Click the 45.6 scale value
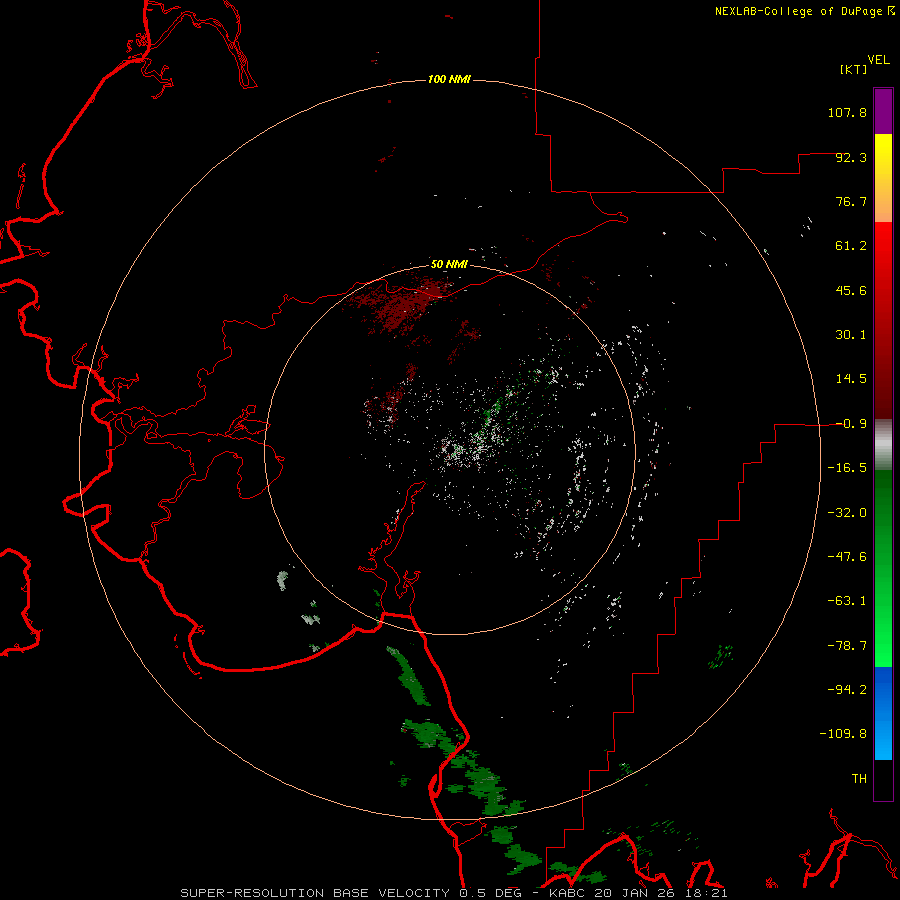900x900 pixels. (851, 290)
